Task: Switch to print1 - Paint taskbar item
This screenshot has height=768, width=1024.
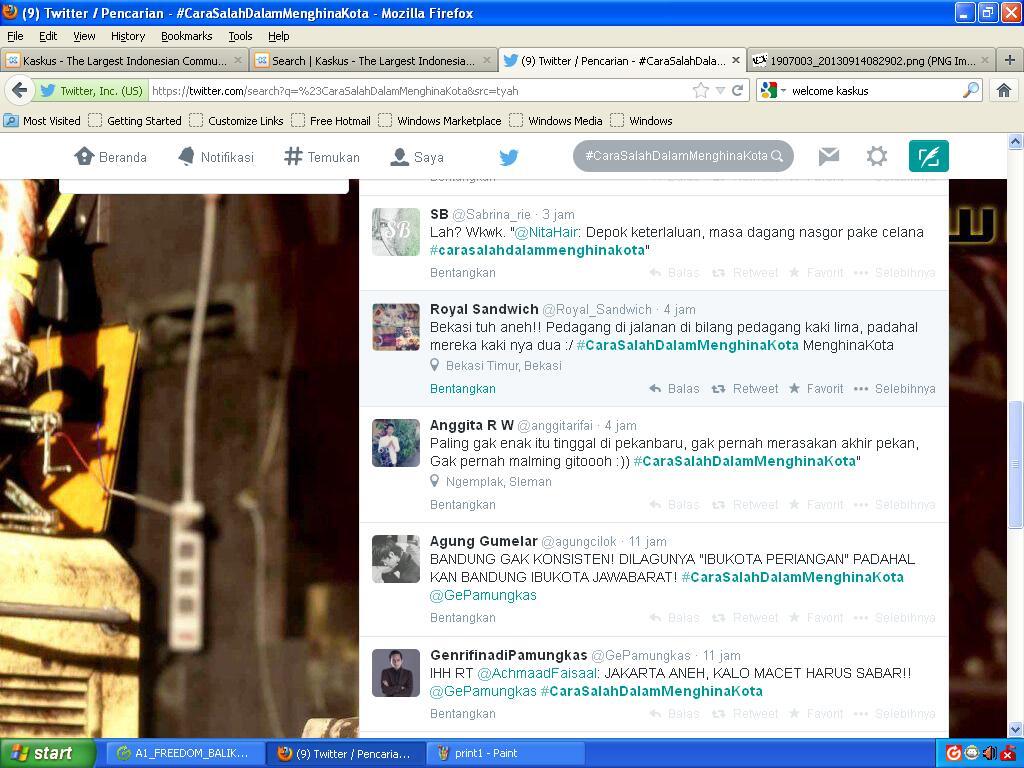Action: (505, 753)
